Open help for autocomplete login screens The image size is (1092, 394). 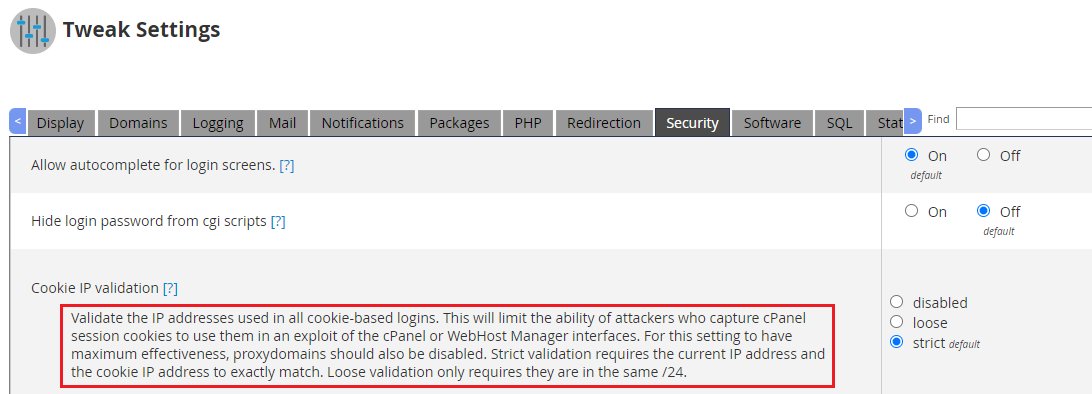[286, 166]
